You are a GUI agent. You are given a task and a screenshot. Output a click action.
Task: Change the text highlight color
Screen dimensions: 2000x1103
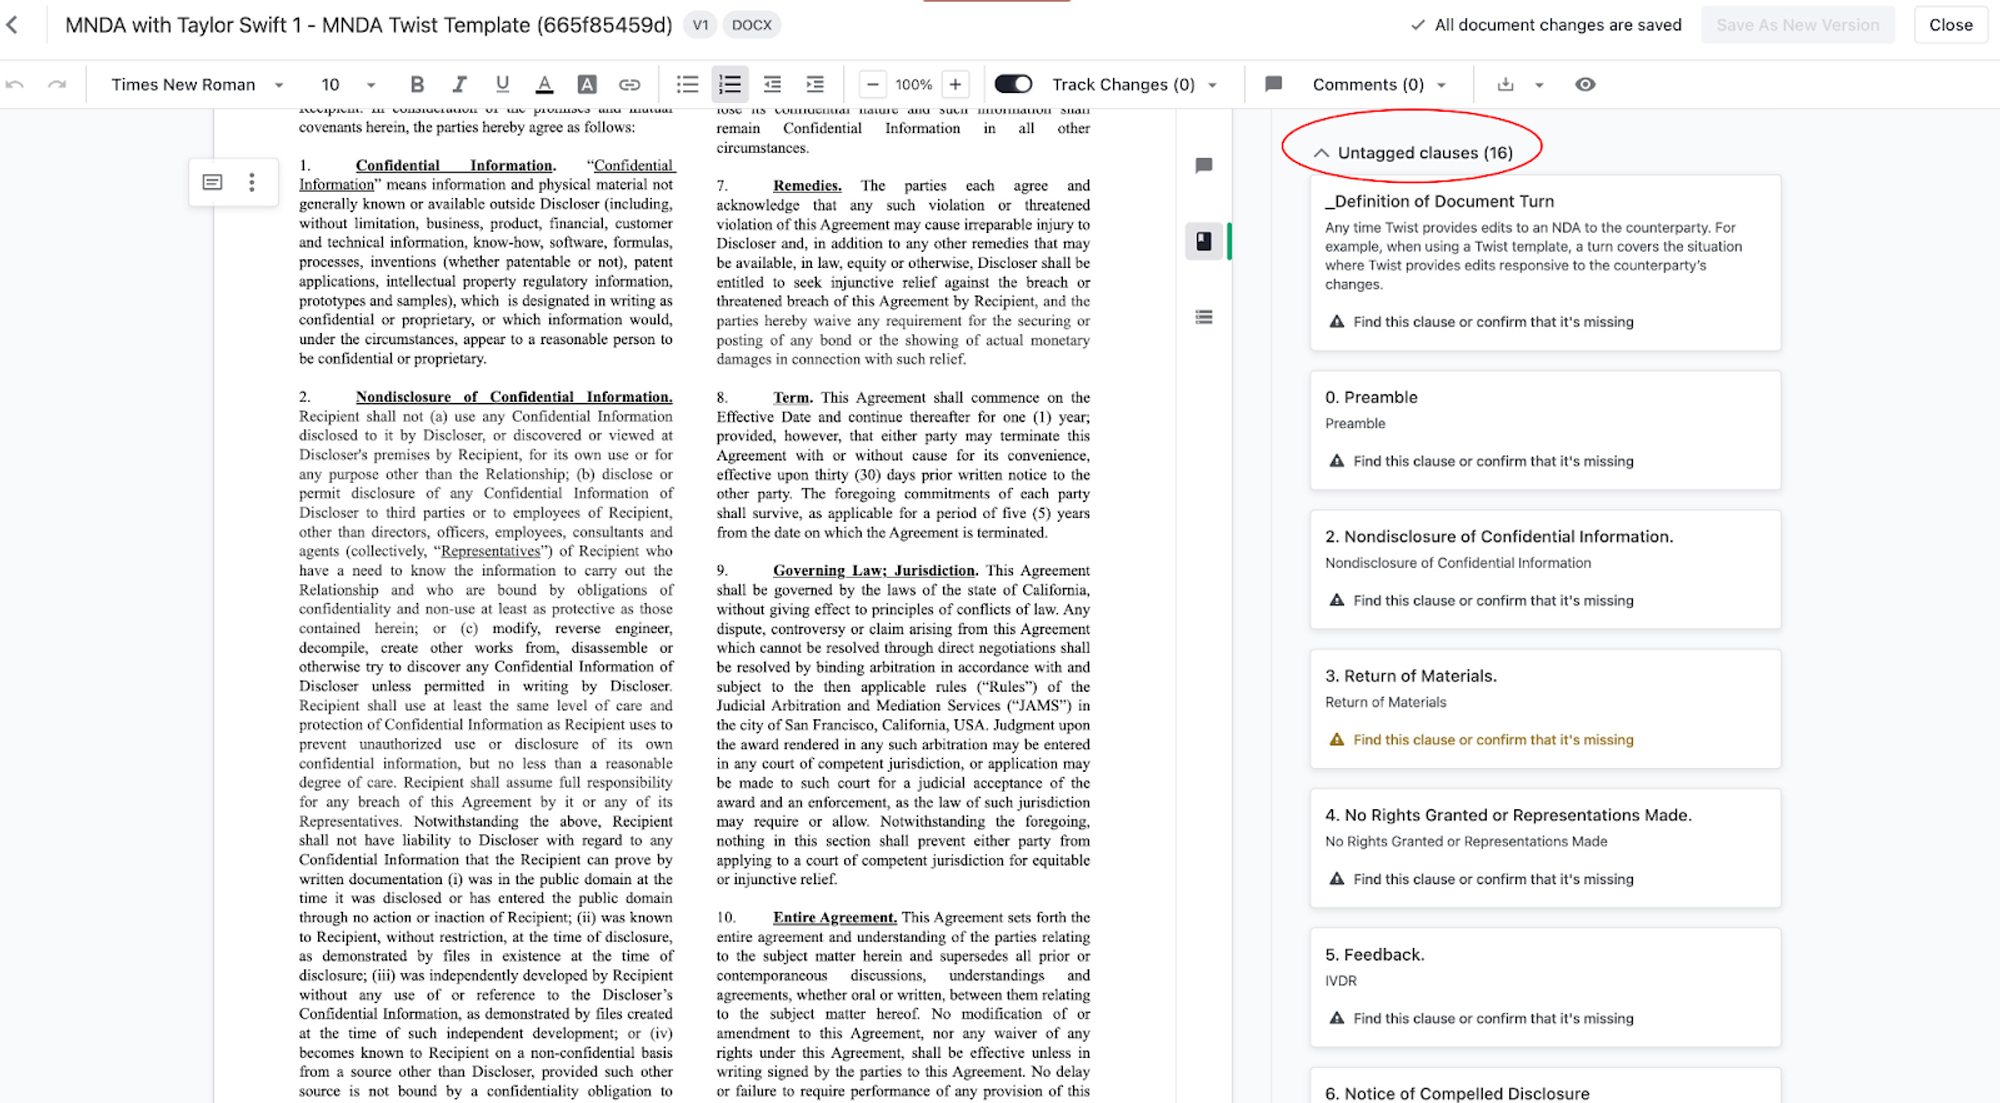point(587,85)
